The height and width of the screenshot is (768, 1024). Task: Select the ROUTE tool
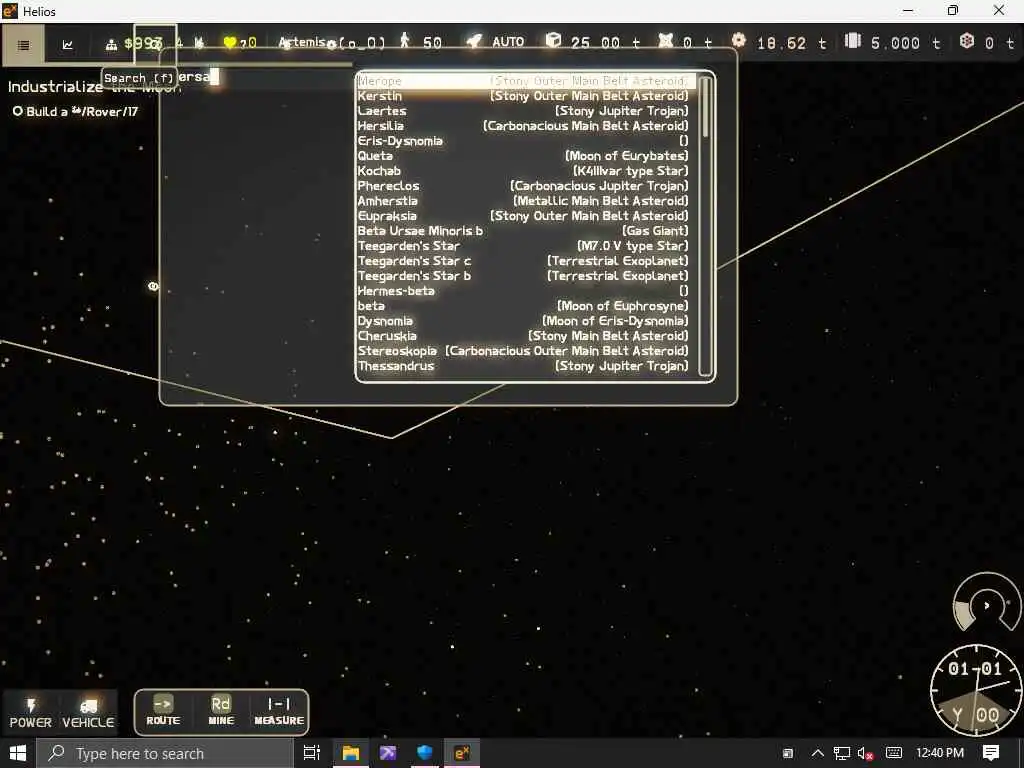point(163,711)
